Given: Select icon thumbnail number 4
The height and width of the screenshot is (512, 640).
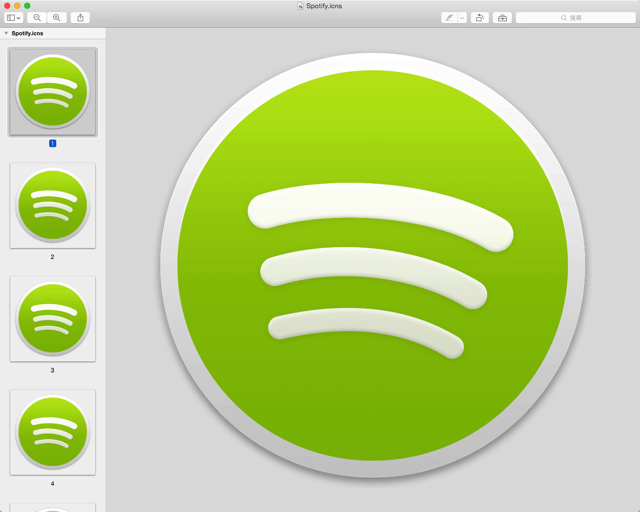Looking at the screenshot, I should click(x=53, y=432).
